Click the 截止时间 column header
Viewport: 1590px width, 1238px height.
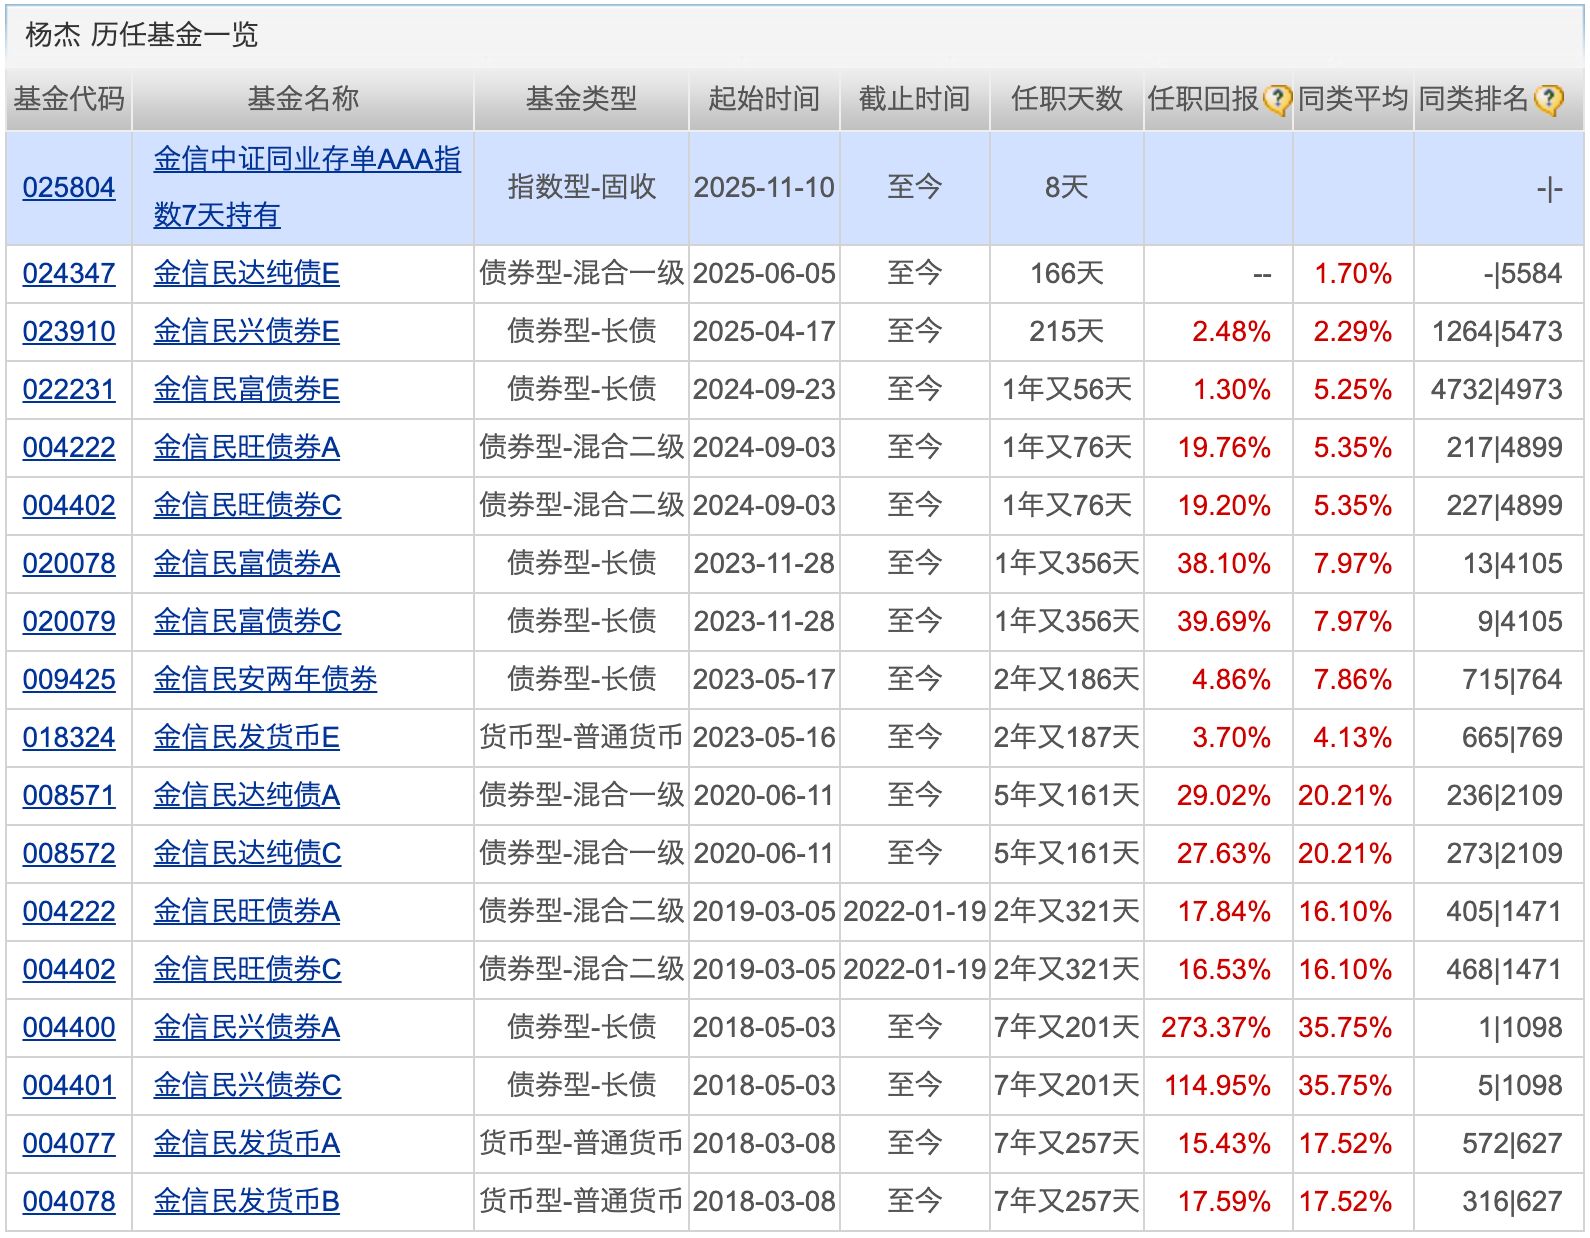coord(915,99)
